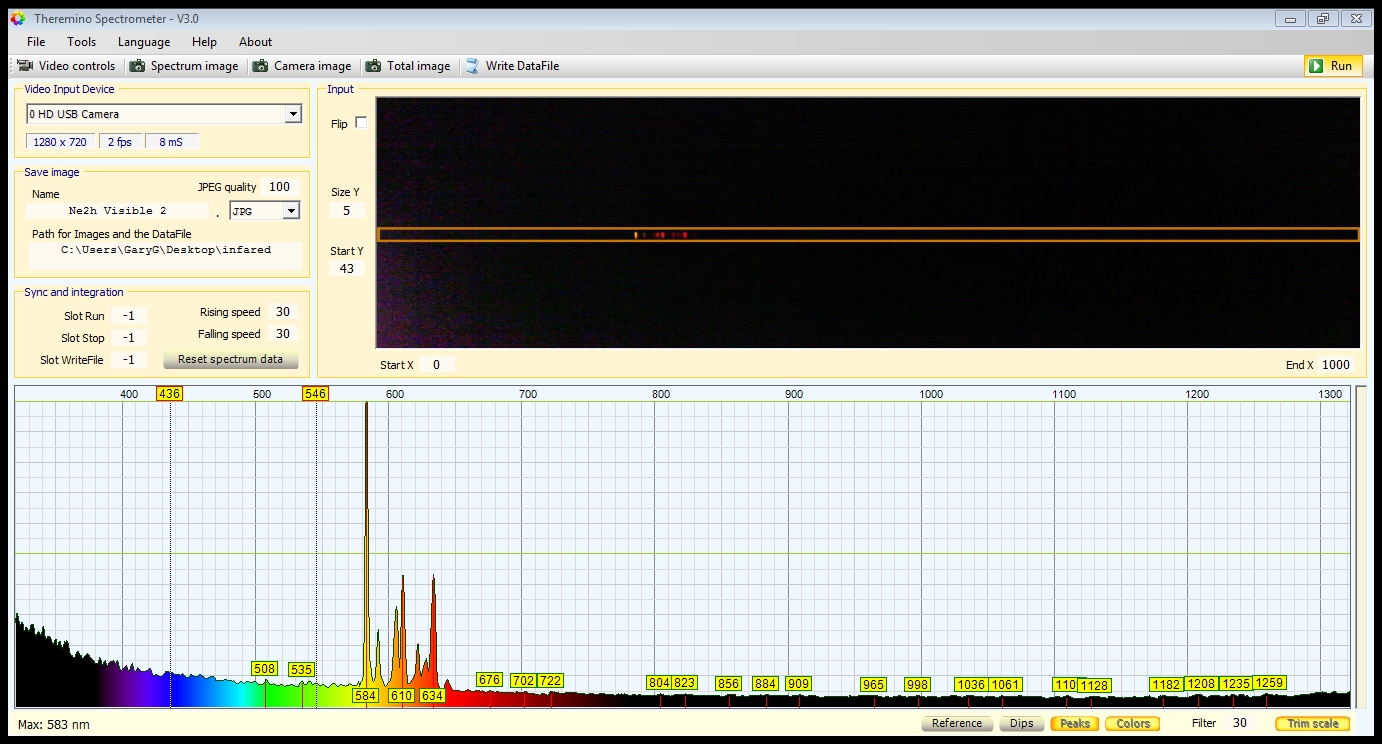This screenshot has height=744, width=1382.
Task: Enable the Flip checkbox
Action: pos(361,123)
